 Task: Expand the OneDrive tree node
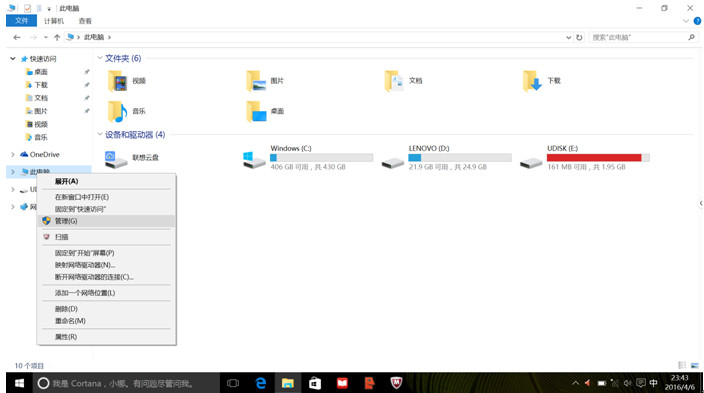pyautogui.click(x=13, y=155)
